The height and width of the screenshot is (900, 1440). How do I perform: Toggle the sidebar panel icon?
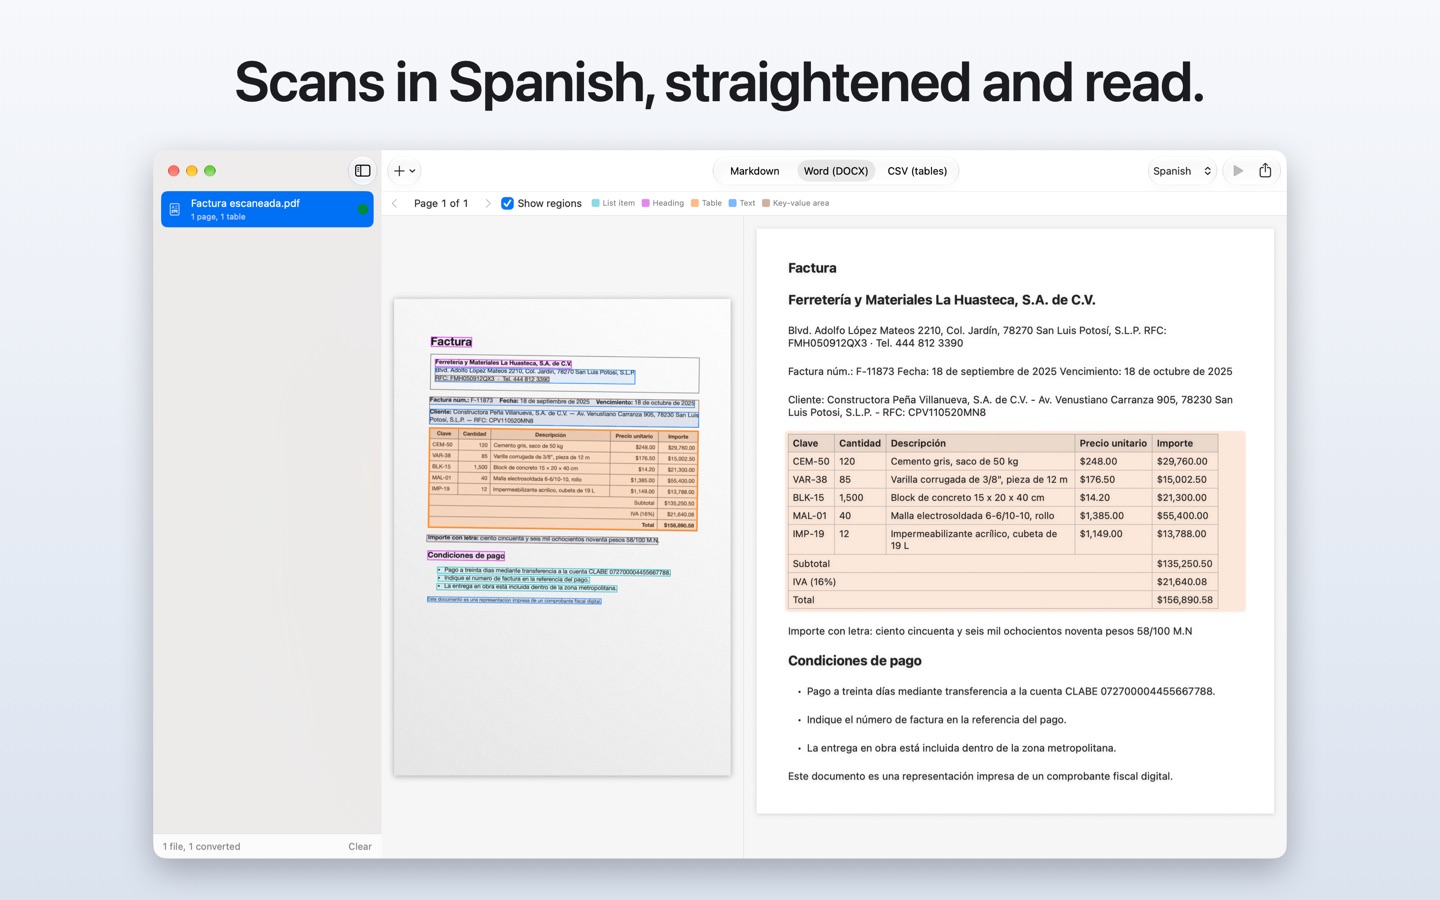(362, 171)
